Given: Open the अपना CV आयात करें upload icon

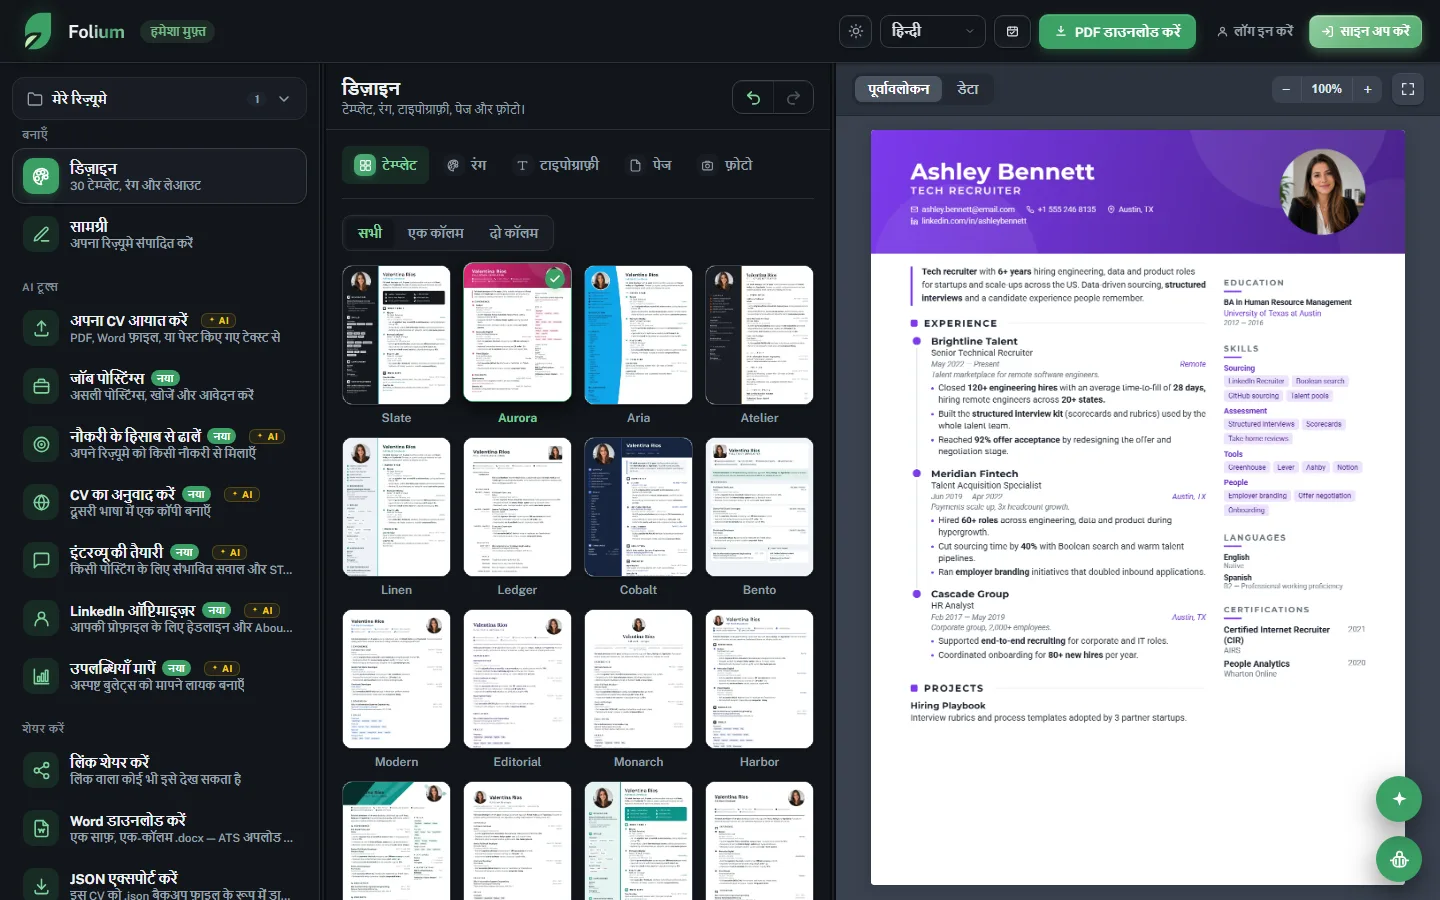Looking at the screenshot, I should [41, 328].
